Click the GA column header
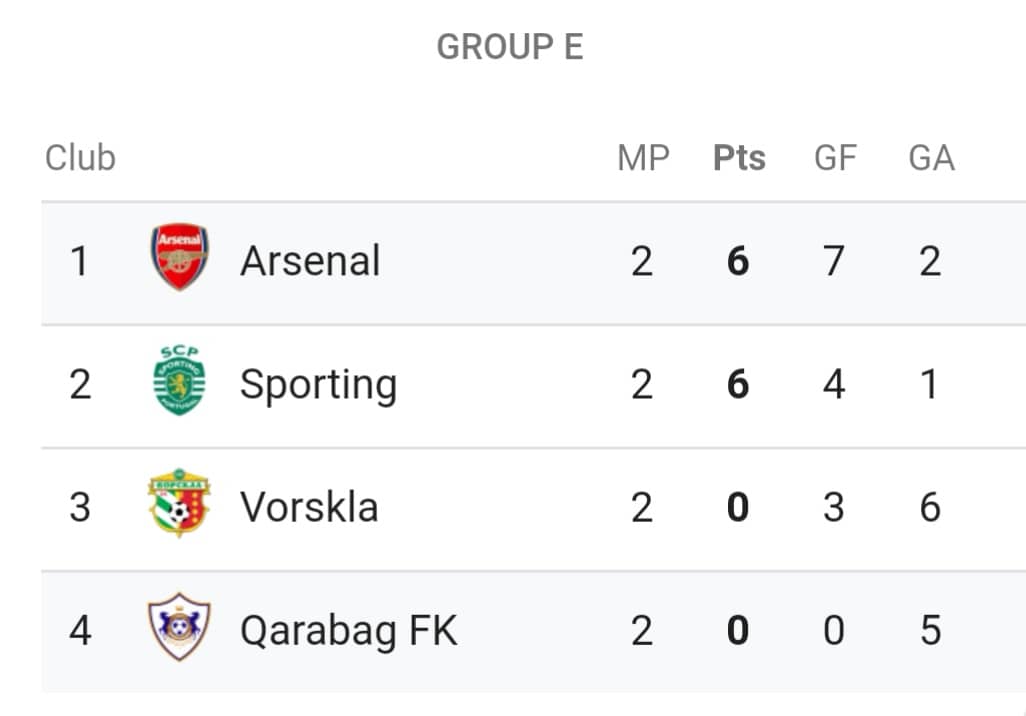 click(x=932, y=158)
